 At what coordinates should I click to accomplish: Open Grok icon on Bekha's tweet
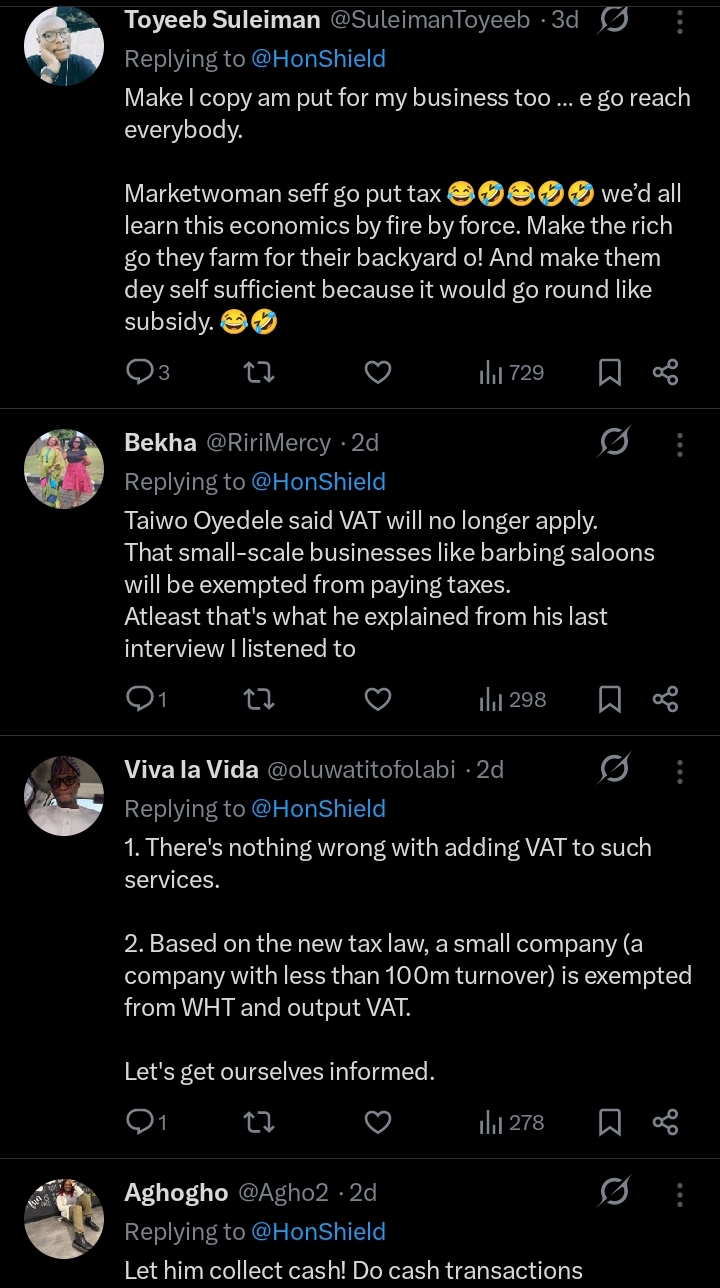[614, 442]
